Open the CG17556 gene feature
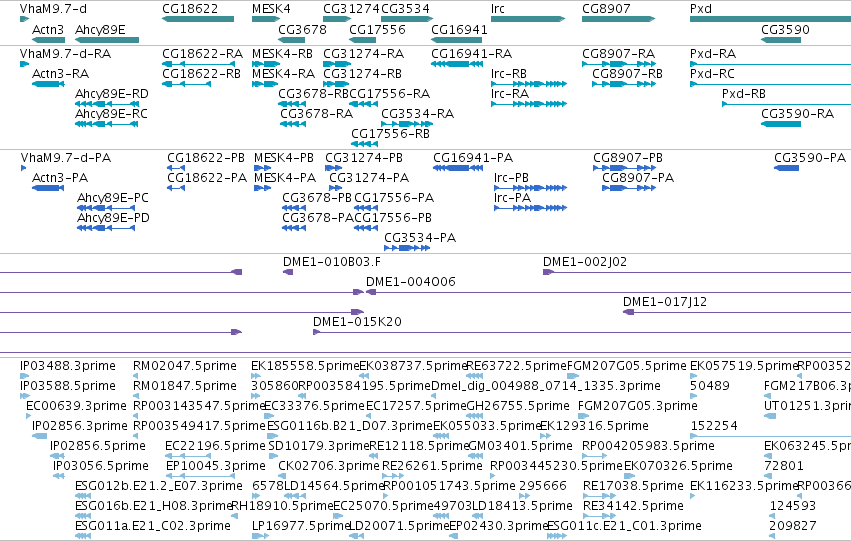 click(363, 40)
